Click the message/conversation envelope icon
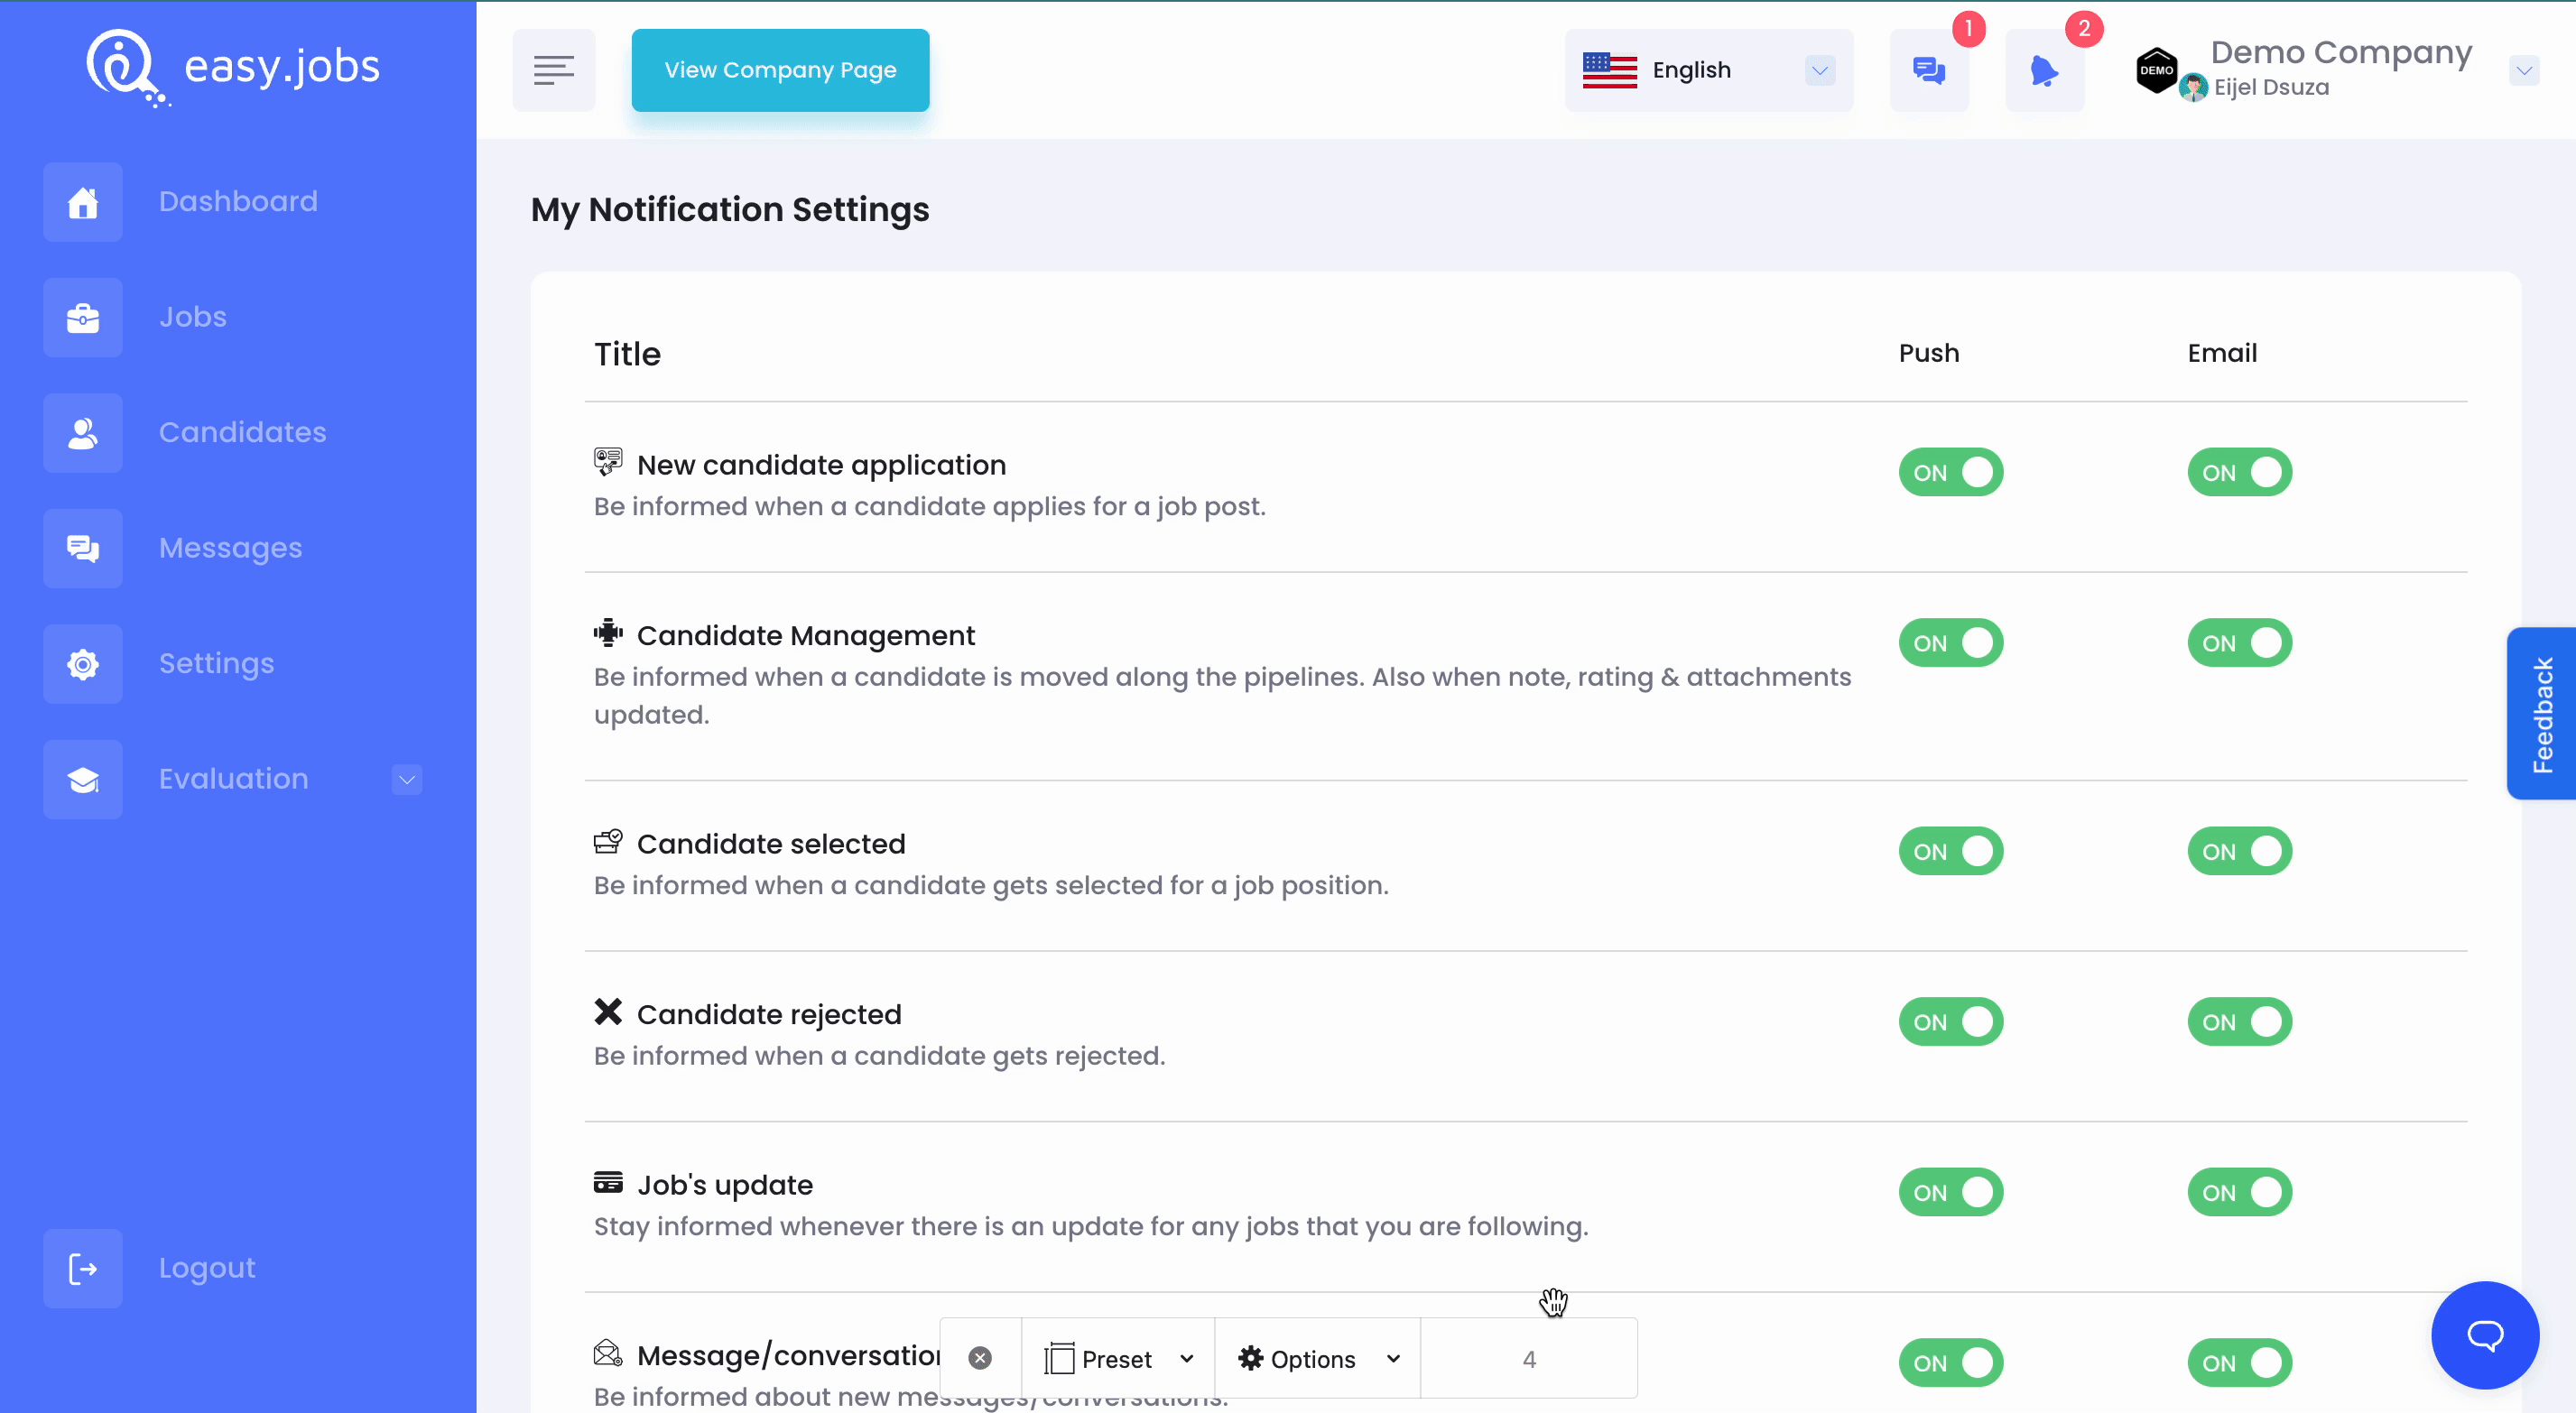The height and width of the screenshot is (1413, 2576). pos(607,1353)
